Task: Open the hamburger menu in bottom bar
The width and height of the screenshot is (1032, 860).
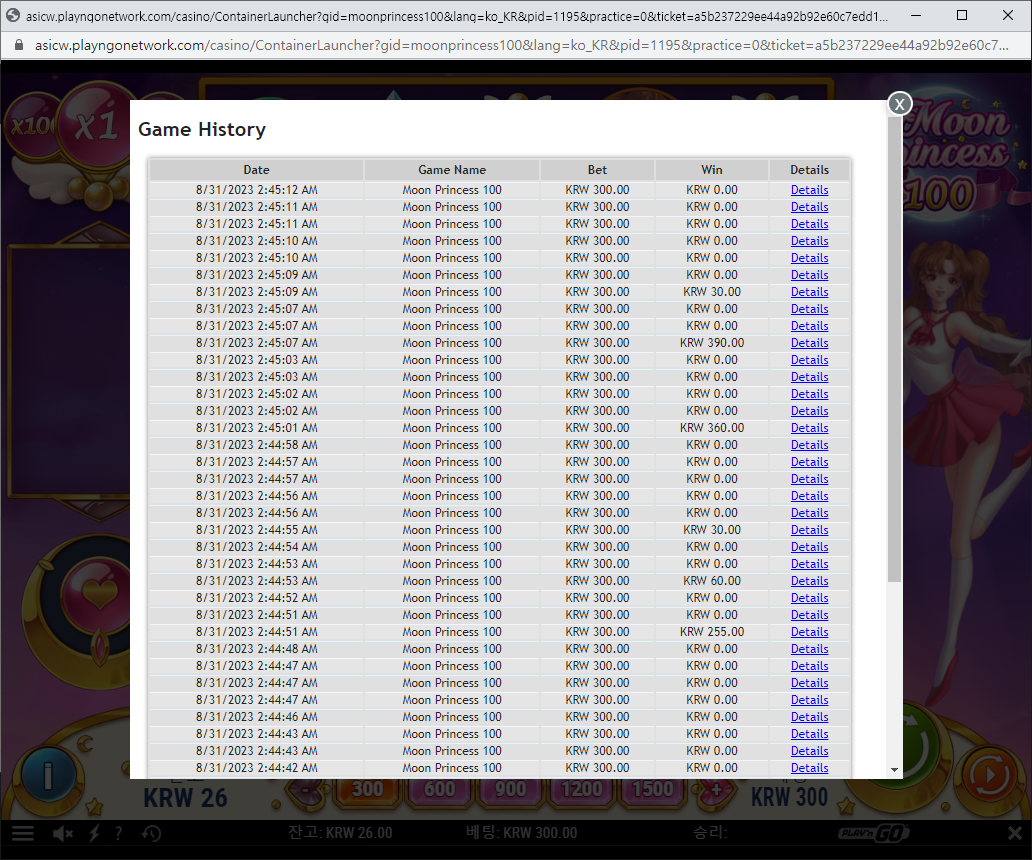Action: click(x=23, y=833)
